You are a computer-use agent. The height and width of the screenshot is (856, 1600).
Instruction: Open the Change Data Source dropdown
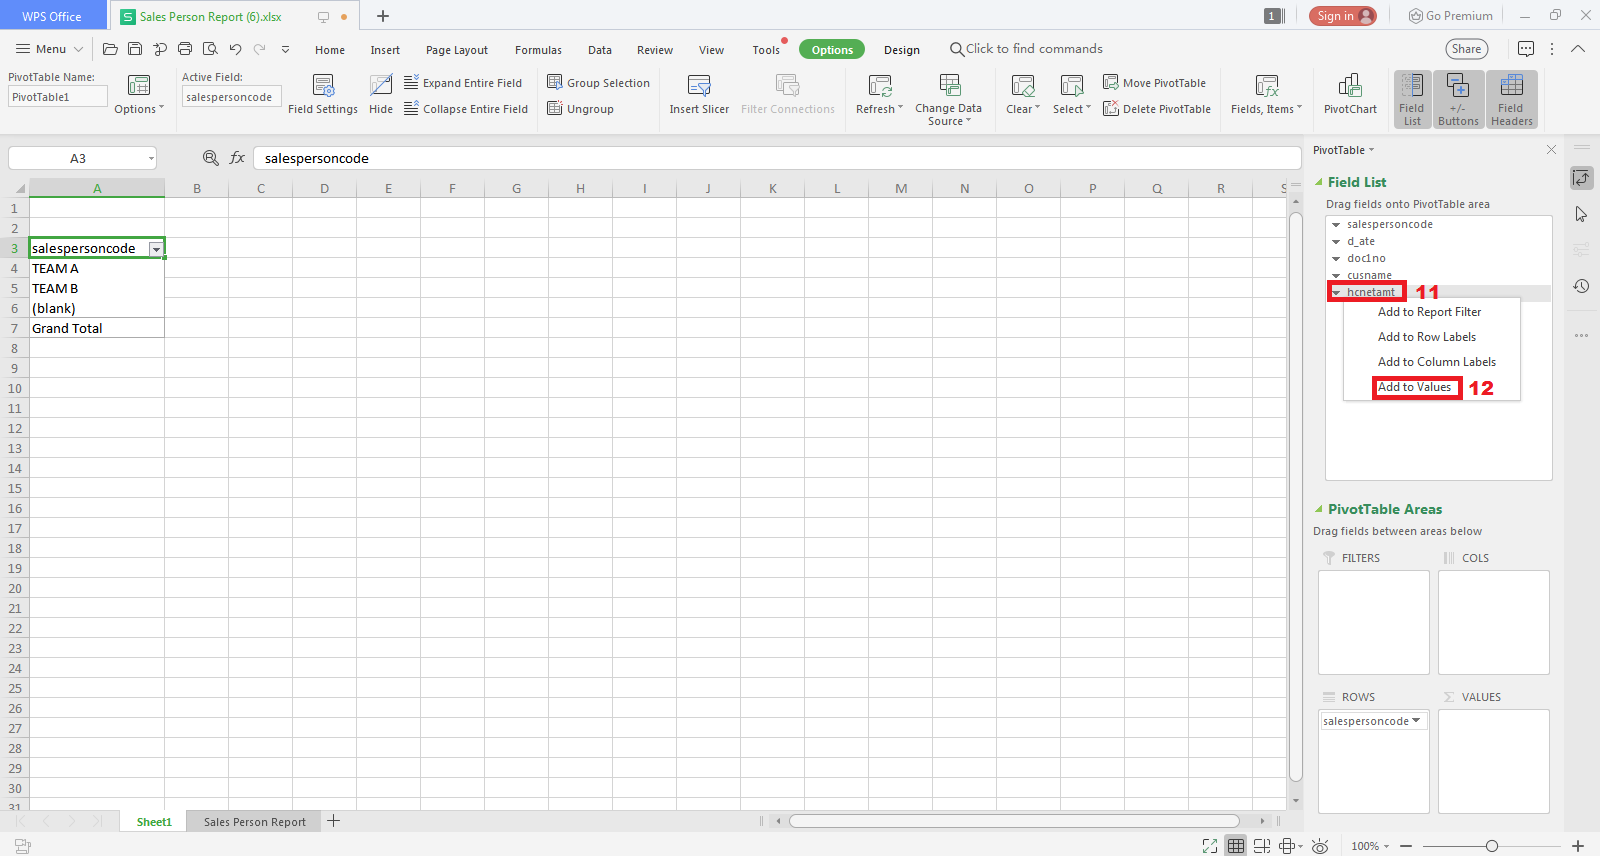tap(948, 114)
